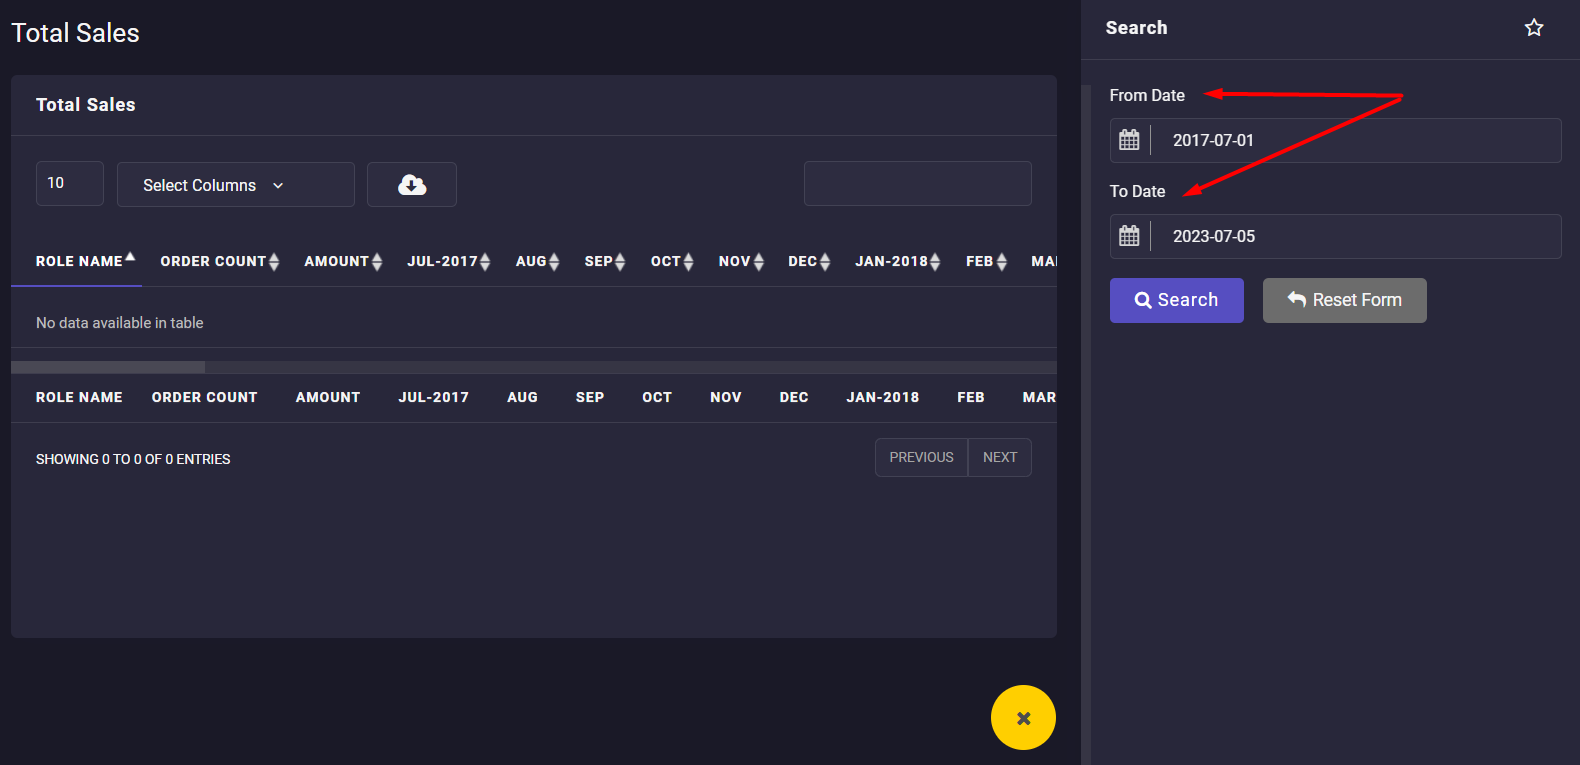This screenshot has height=765, width=1580.
Task: Go to the Previous page
Action: (x=921, y=457)
